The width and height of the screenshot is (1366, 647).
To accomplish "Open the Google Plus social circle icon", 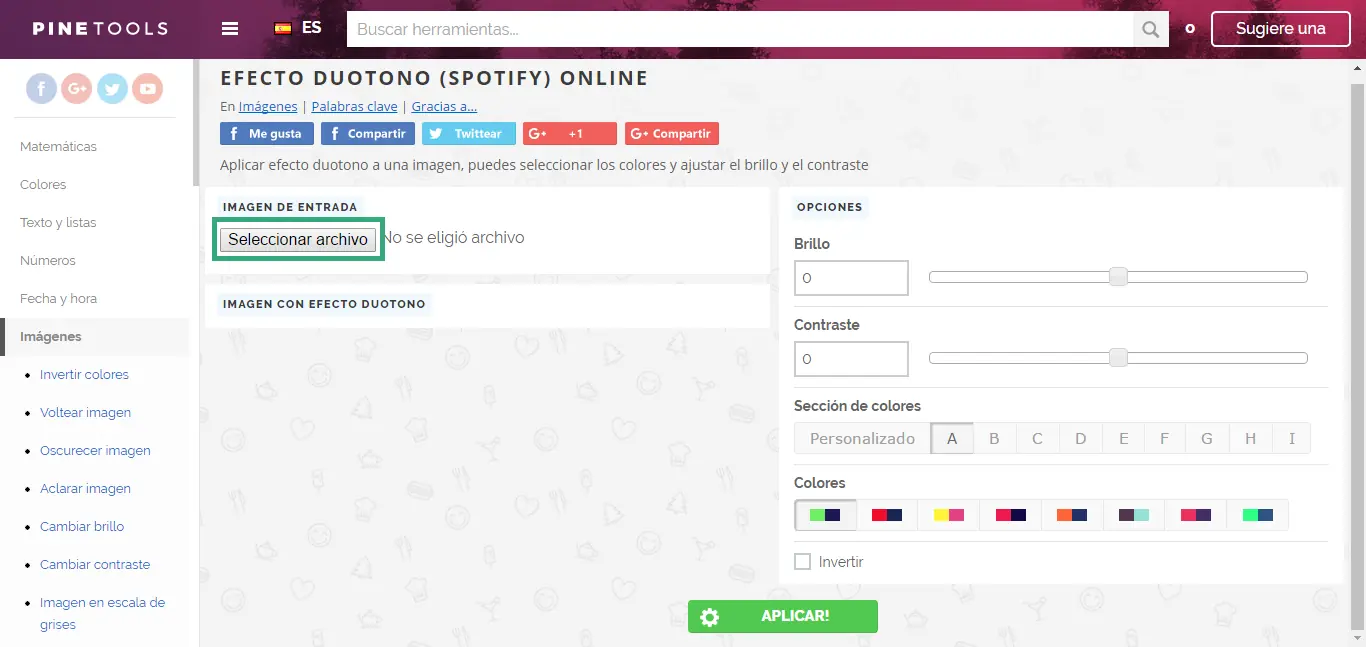I will click(x=77, y=89).
